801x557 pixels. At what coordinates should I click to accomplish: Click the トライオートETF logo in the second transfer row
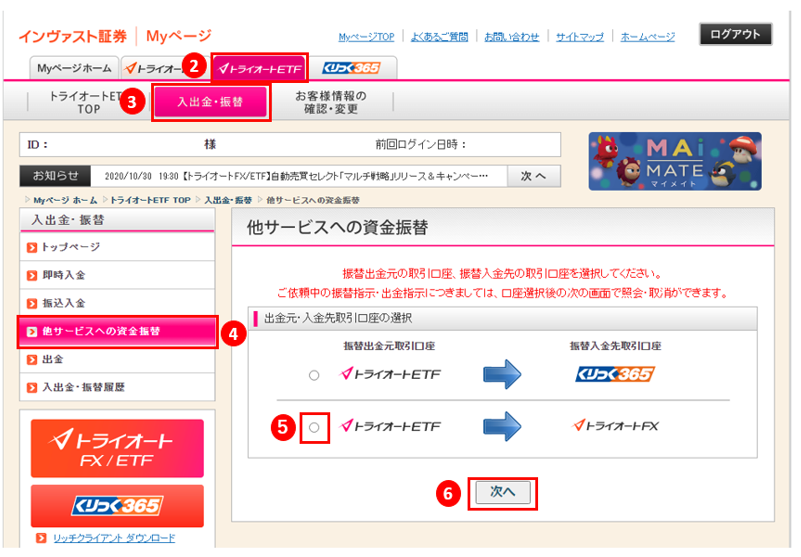point(390,426)
